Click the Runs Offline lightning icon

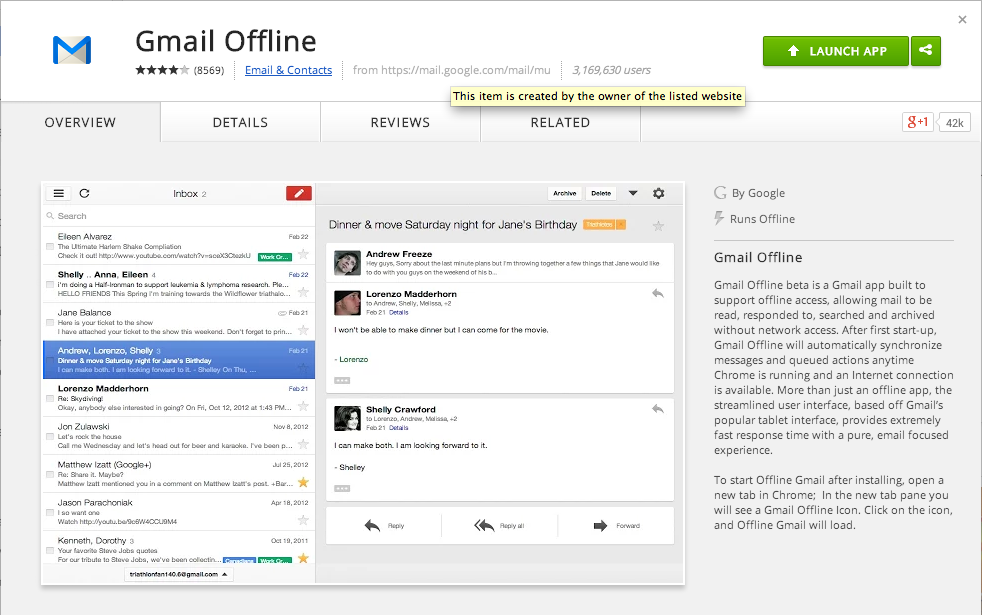719,218
